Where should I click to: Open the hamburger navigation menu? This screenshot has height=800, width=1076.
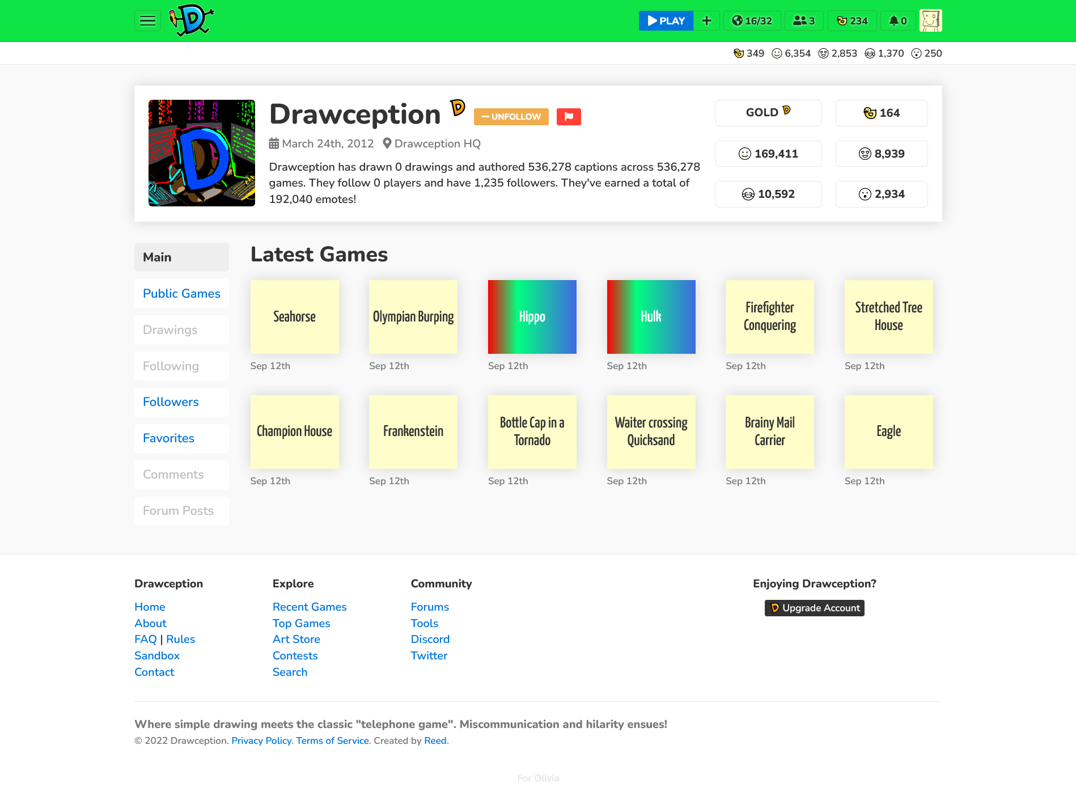coord(147,20)
